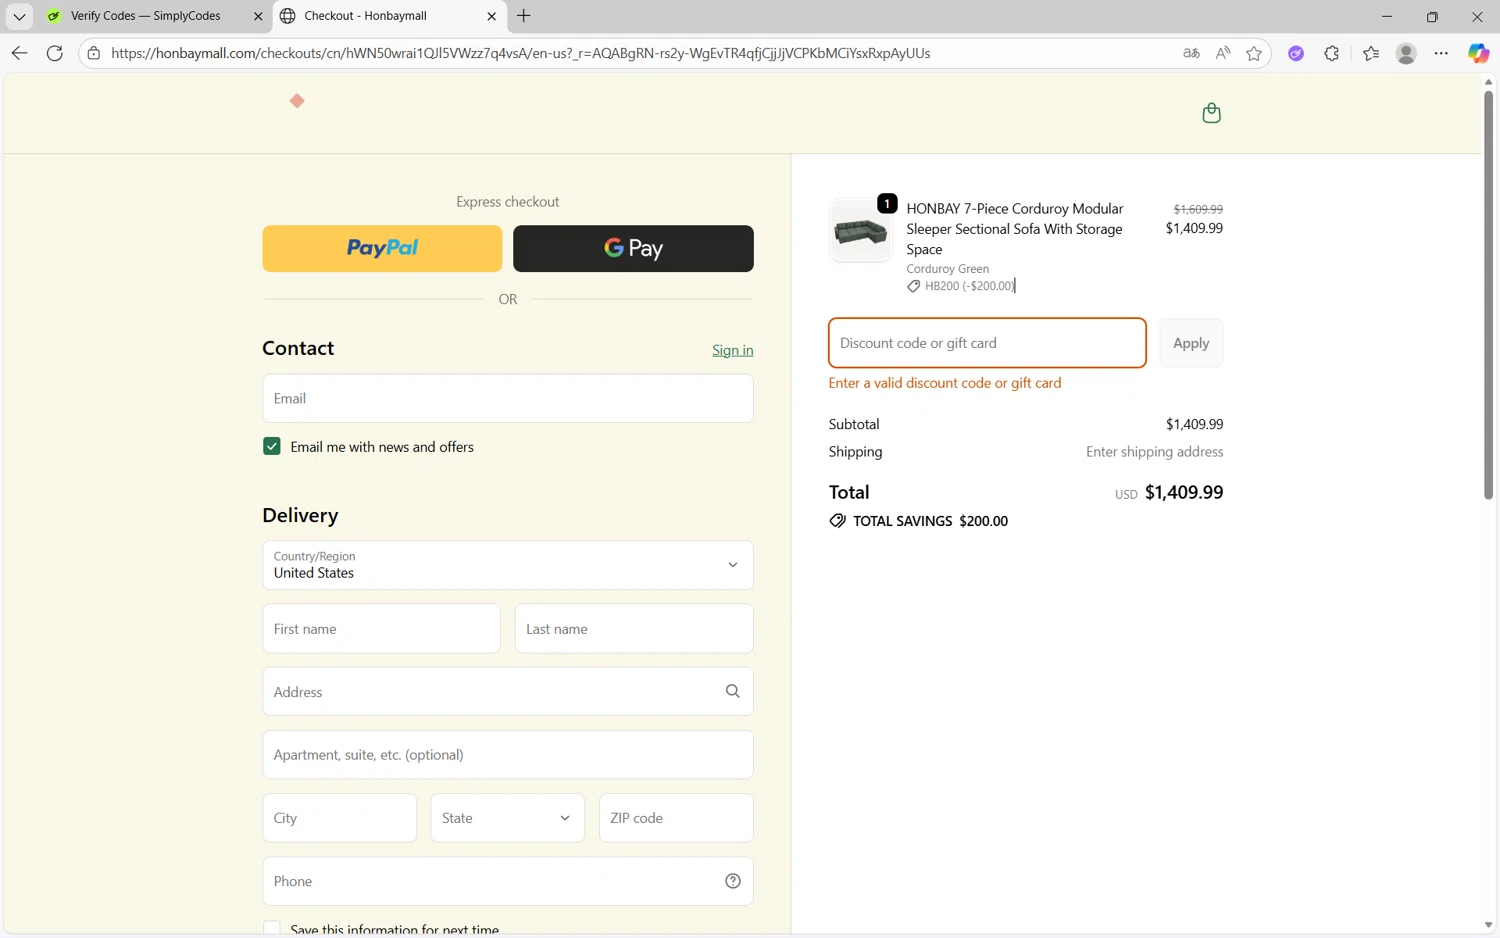Click the browser address bar URL

[x=520, y=53]
